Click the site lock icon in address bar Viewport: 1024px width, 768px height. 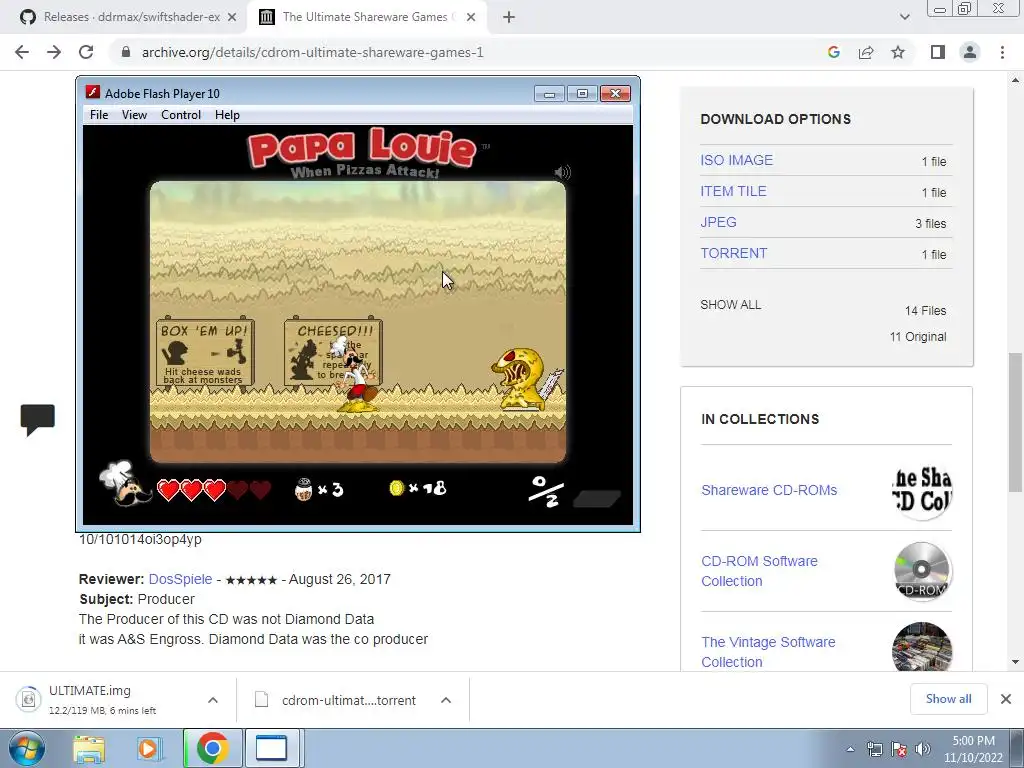pos(126,52)
